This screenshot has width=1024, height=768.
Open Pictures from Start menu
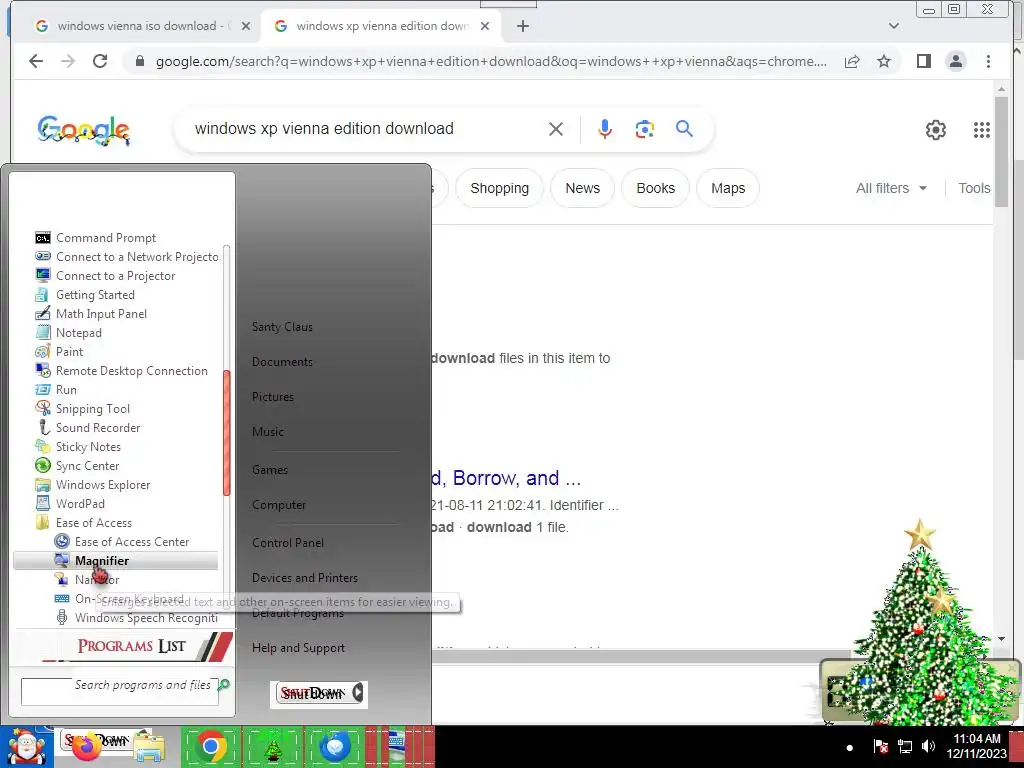(273, 396)
